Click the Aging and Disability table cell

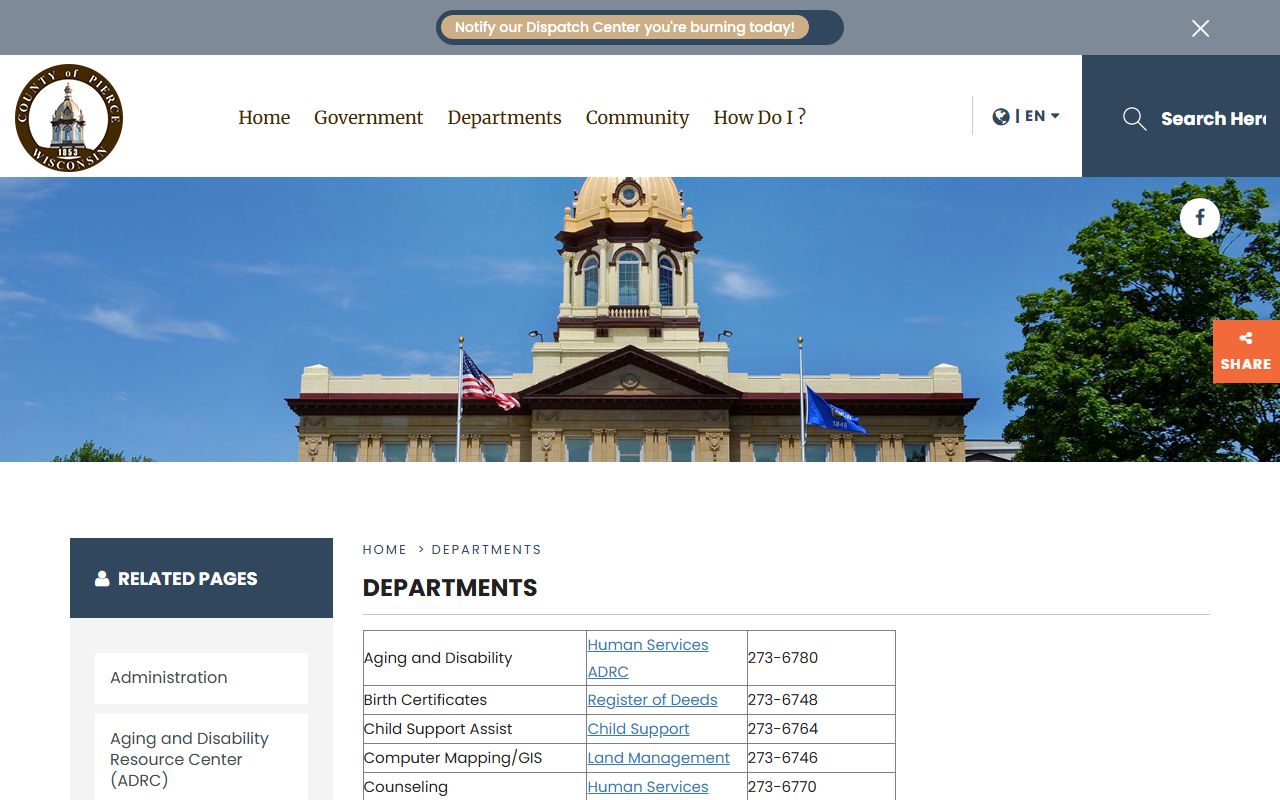coord(475,658)
